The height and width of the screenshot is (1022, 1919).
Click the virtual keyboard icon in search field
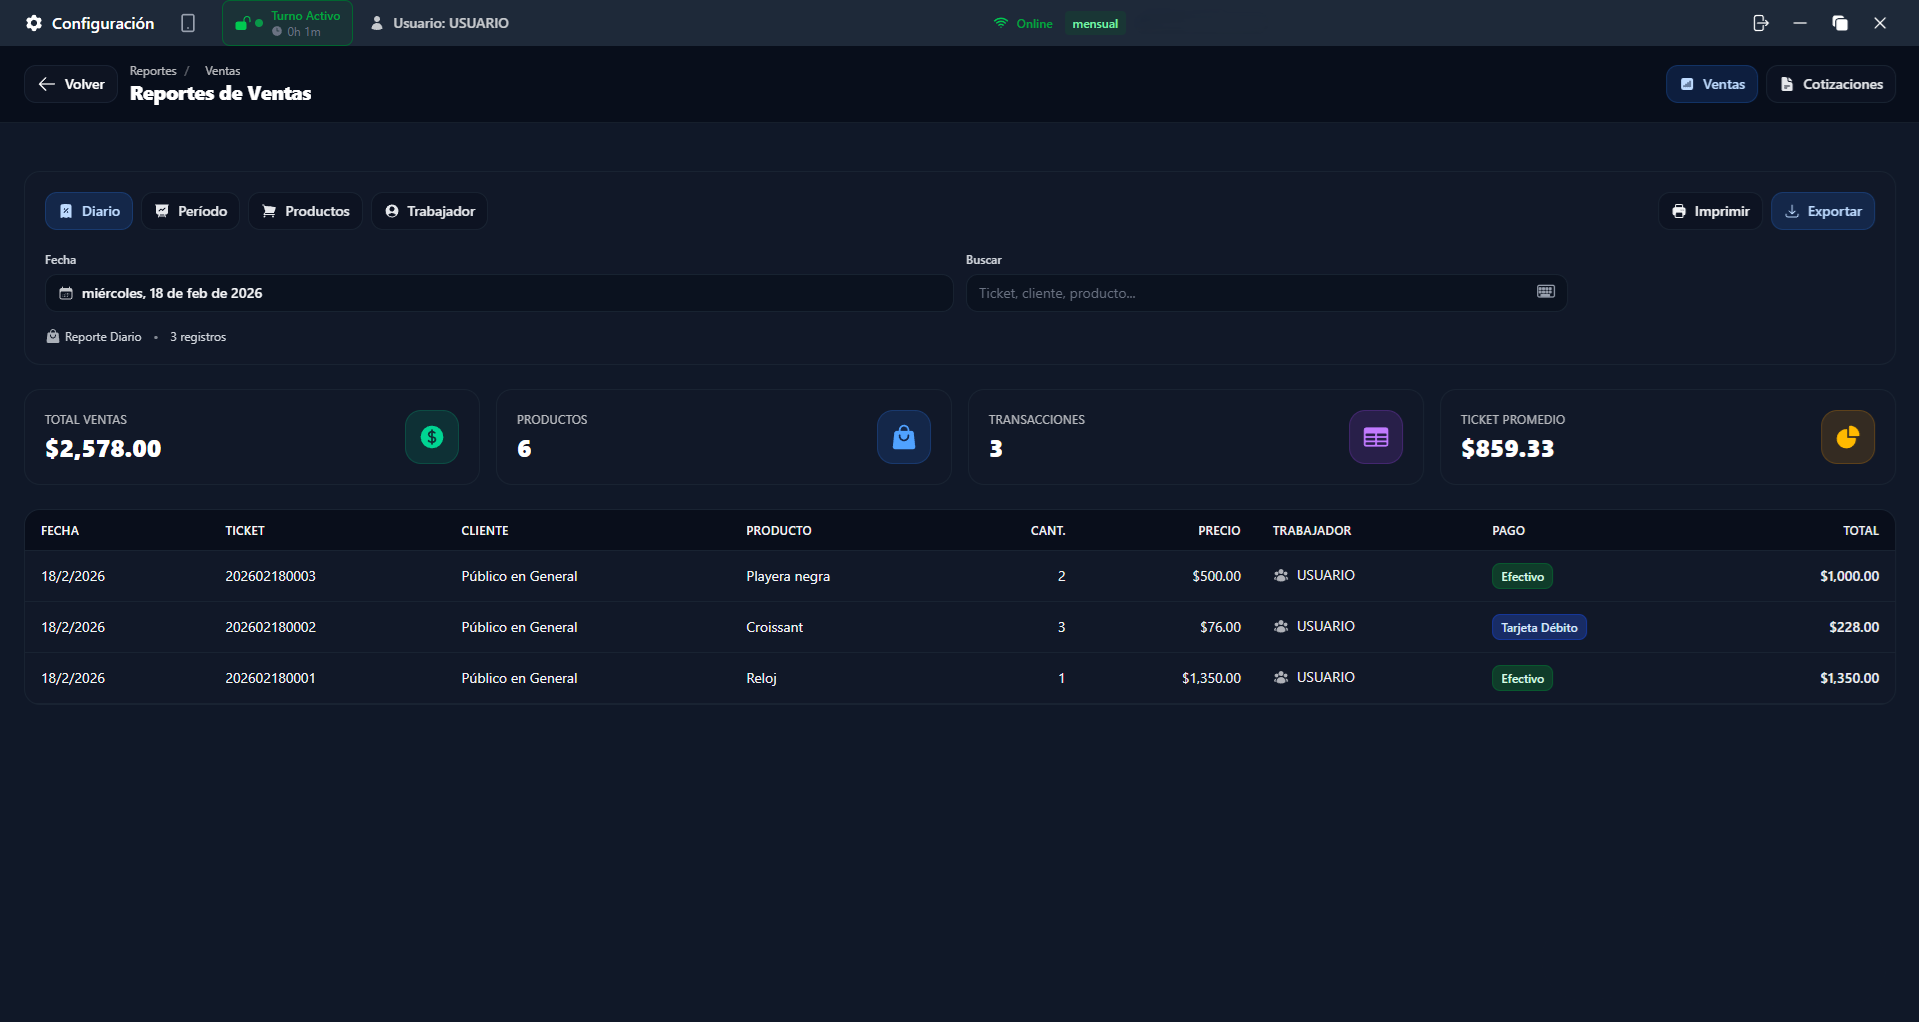point(1545,292)
